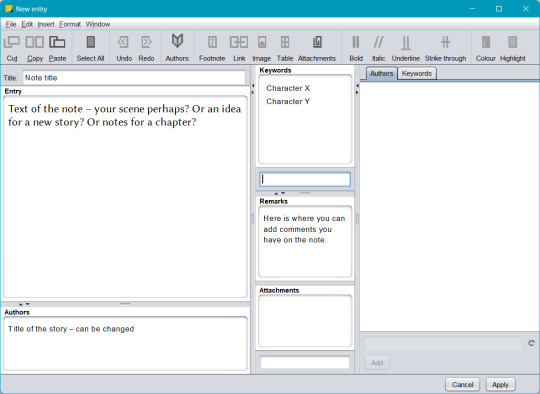Viewport: 540px width, 394px height.
Task: Switch to the Authors tab
Action: [x=381, y=73]
